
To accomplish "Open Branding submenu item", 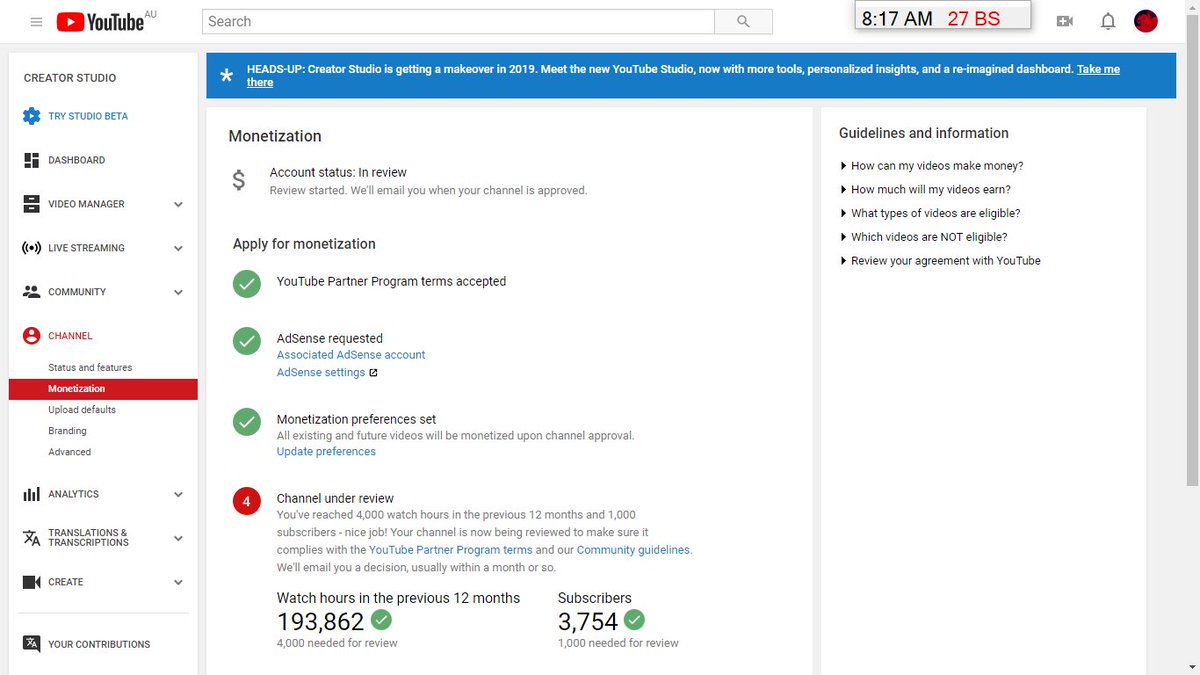I will click(x=67, y=431).
